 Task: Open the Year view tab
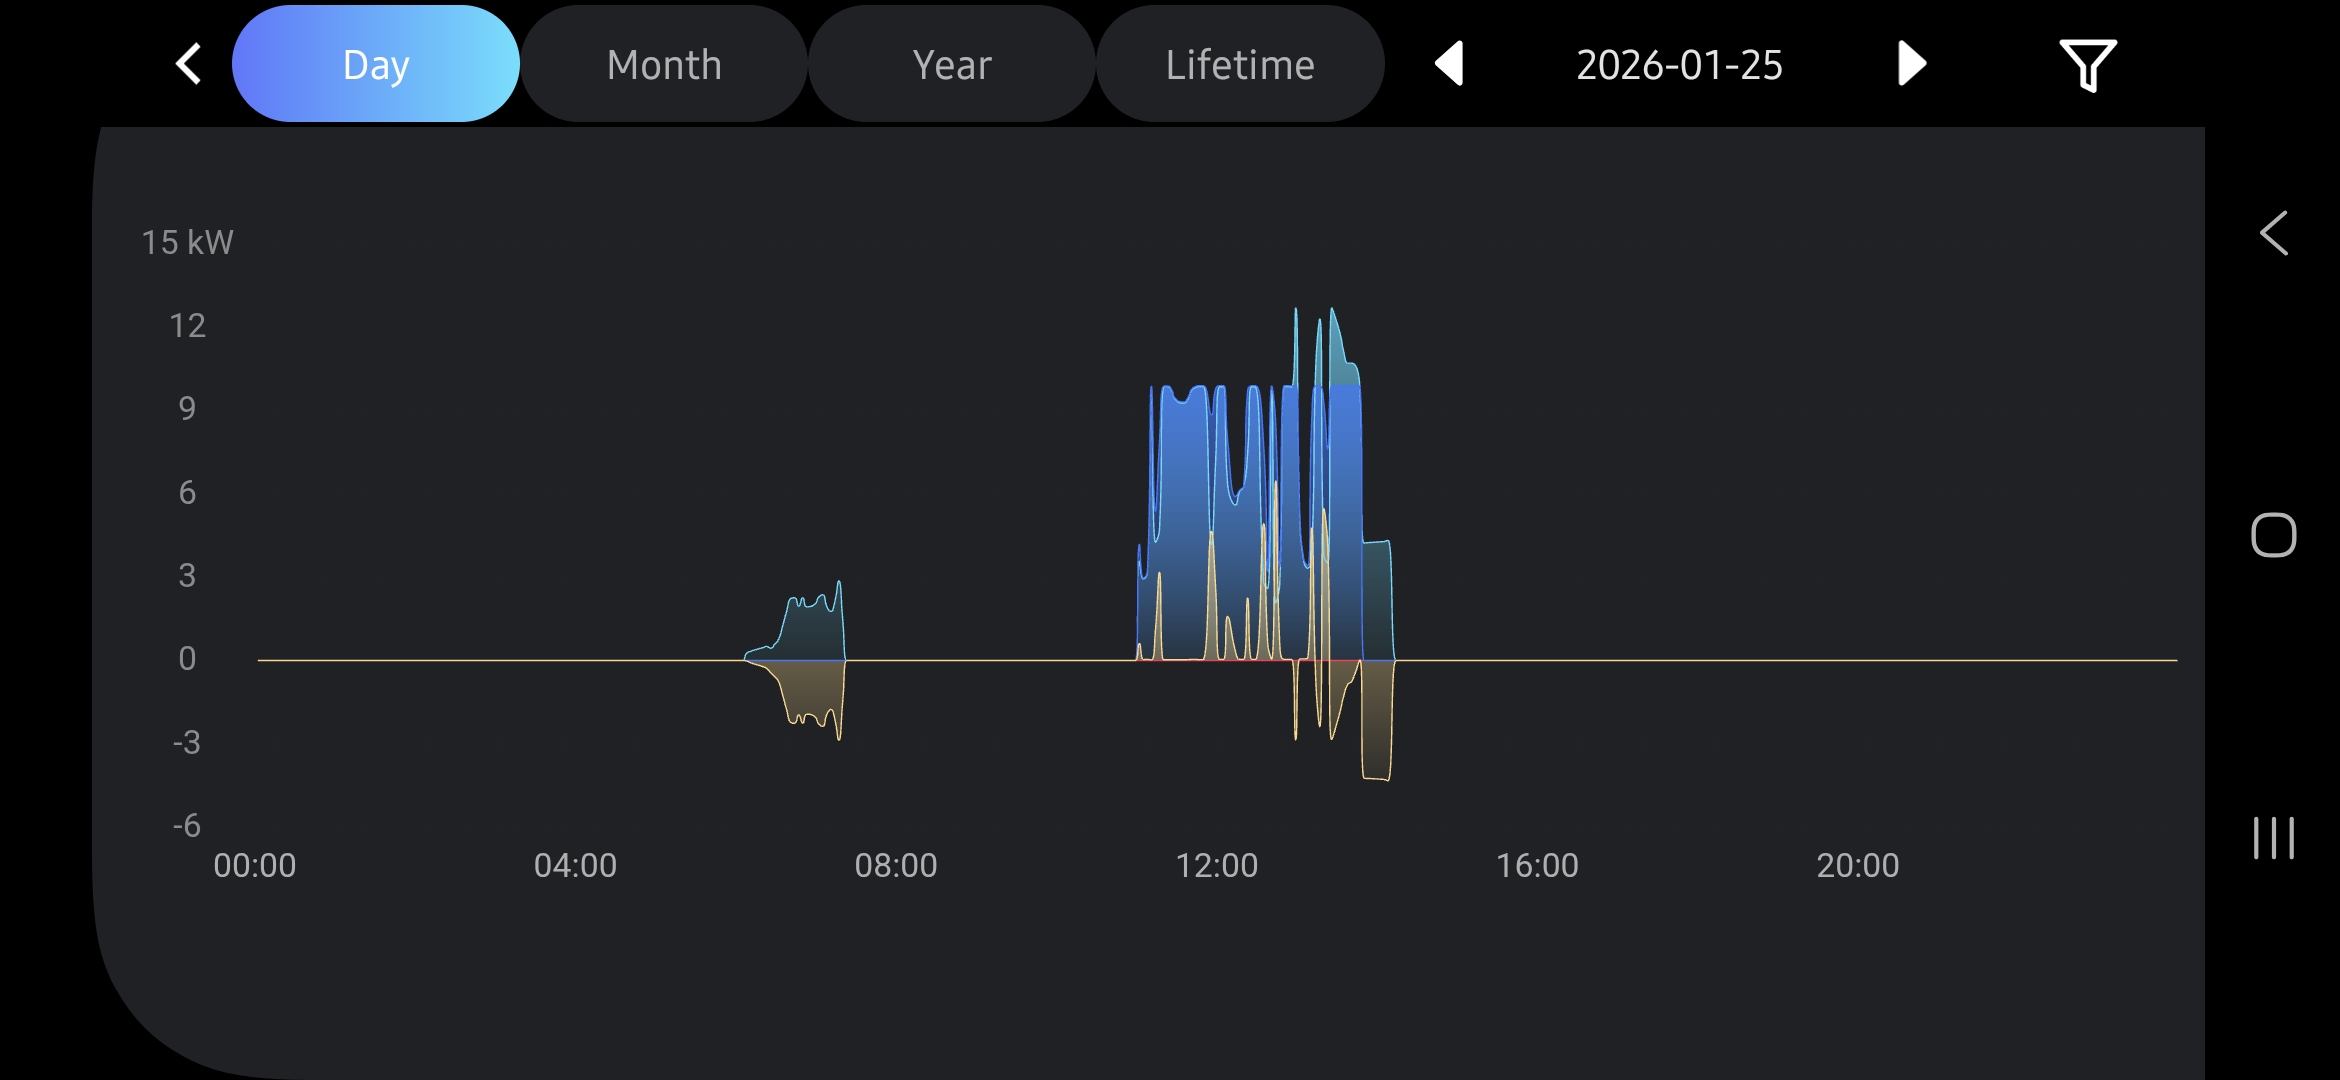click(x=952, y=64)
